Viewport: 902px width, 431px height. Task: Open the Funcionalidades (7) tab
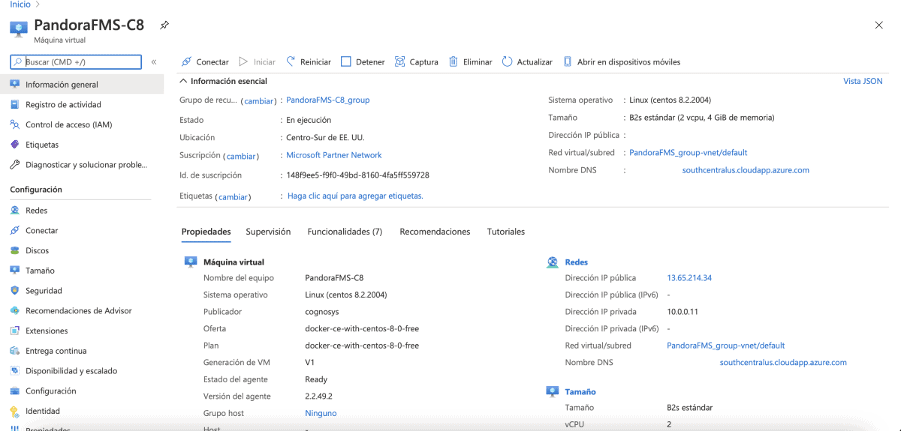point(345,231)
